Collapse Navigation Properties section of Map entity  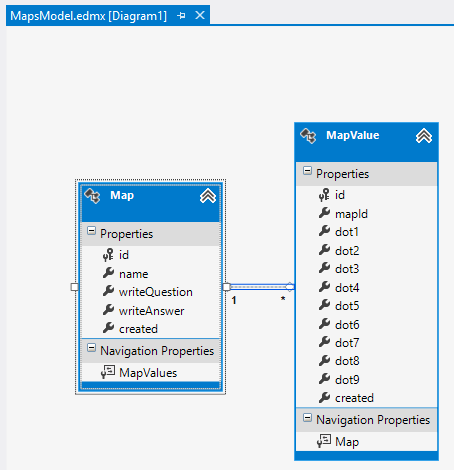pyautogui.click(x=91, y=348)
